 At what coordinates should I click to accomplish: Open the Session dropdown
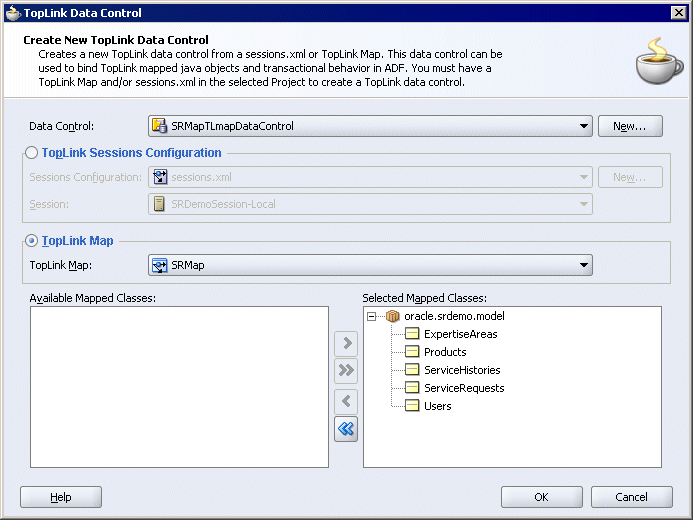tap(370, 204)
